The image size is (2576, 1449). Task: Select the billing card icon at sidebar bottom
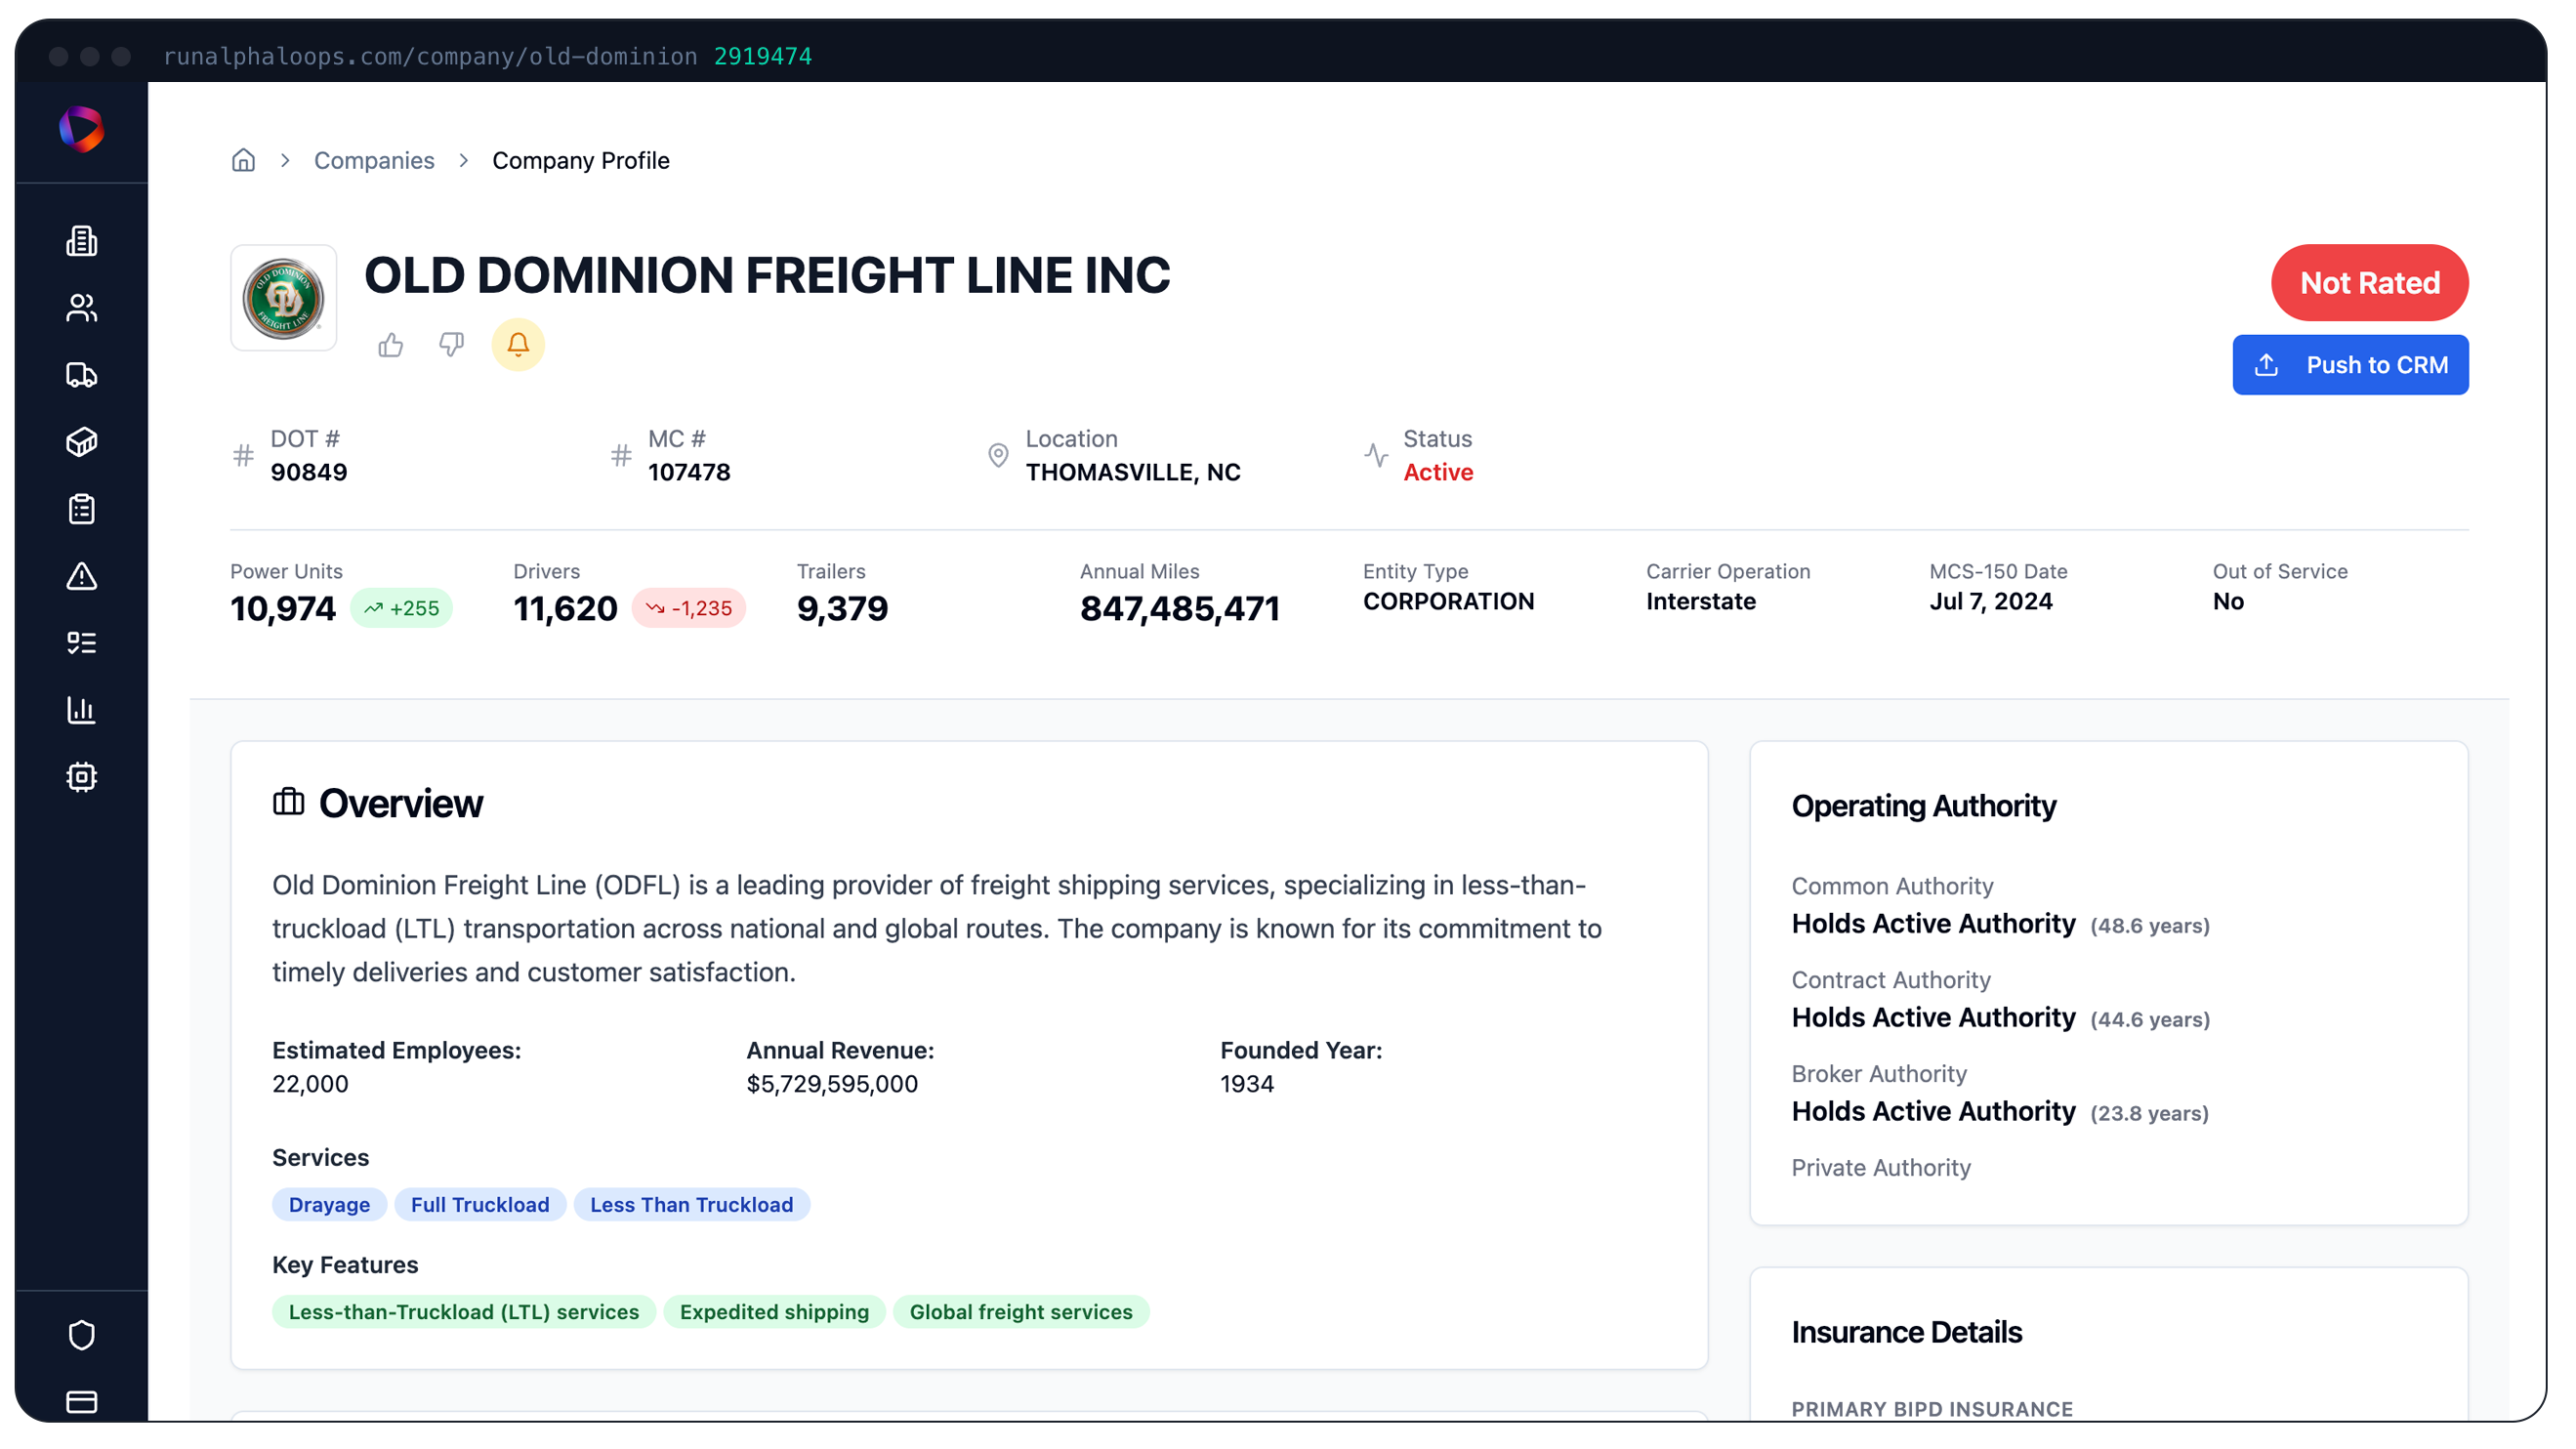(80, 1401)
